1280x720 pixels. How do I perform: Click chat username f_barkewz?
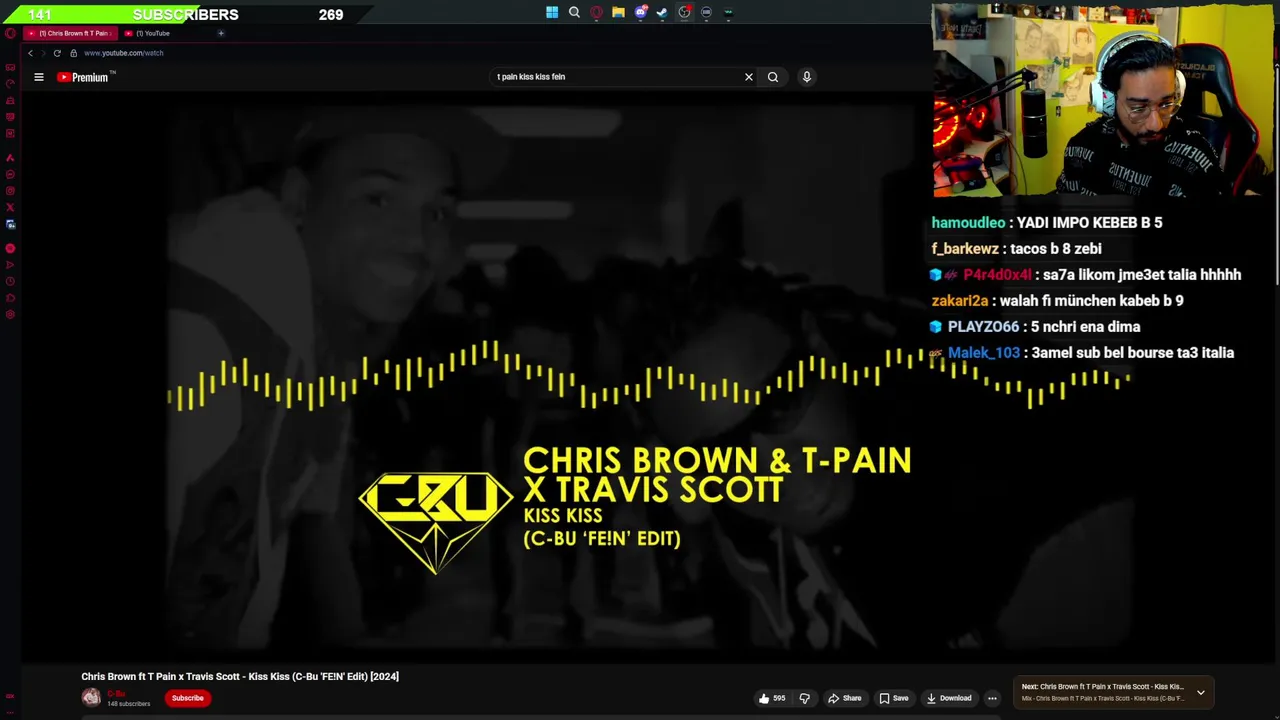(965, 249)
